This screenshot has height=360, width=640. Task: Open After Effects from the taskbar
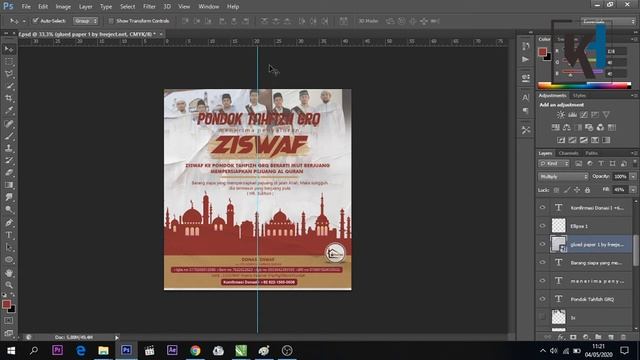172,351
